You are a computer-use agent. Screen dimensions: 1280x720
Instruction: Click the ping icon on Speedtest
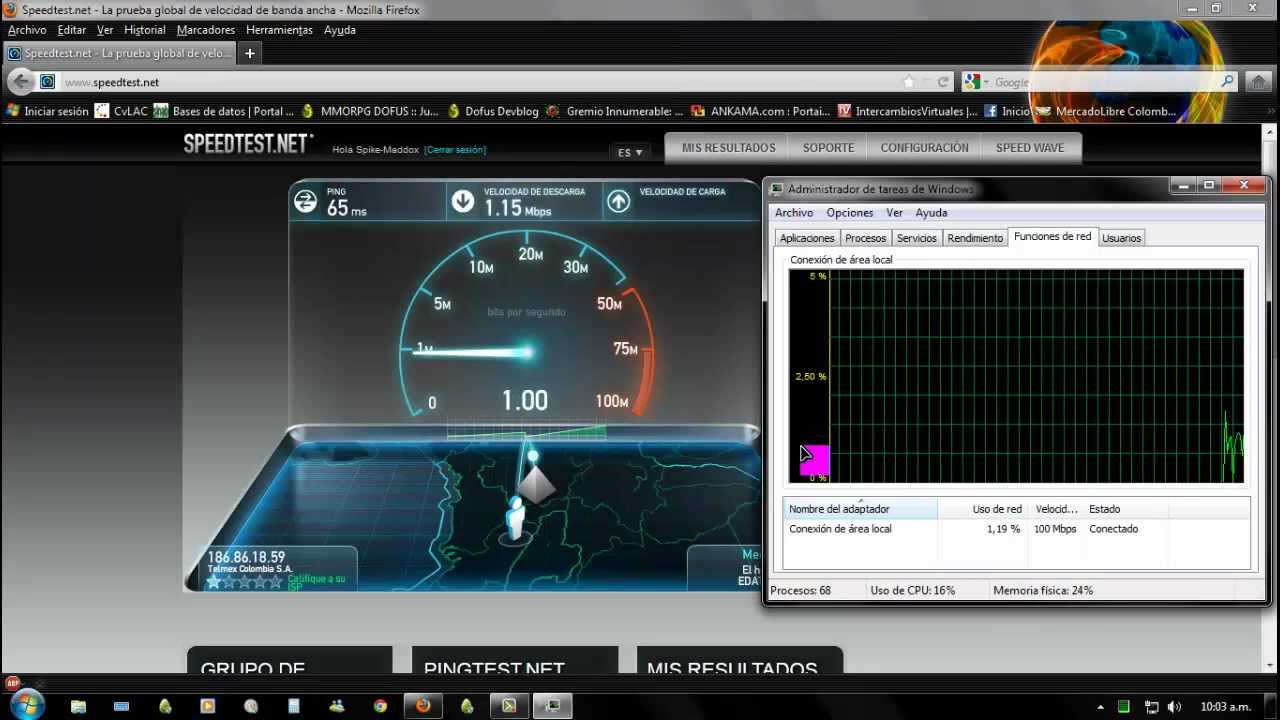(305, 201)
